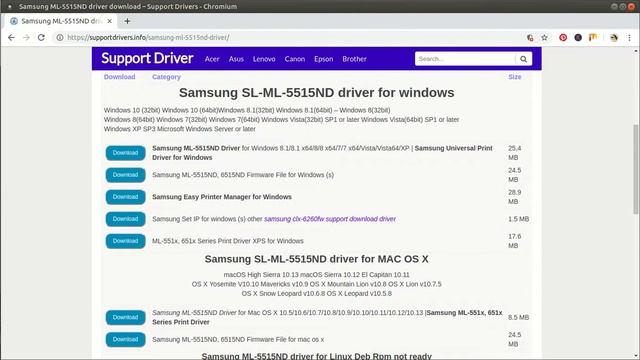The width and height of the screenshot is (640, 360).
Task: Open the Asus menu item
Action: coord(236,59)
